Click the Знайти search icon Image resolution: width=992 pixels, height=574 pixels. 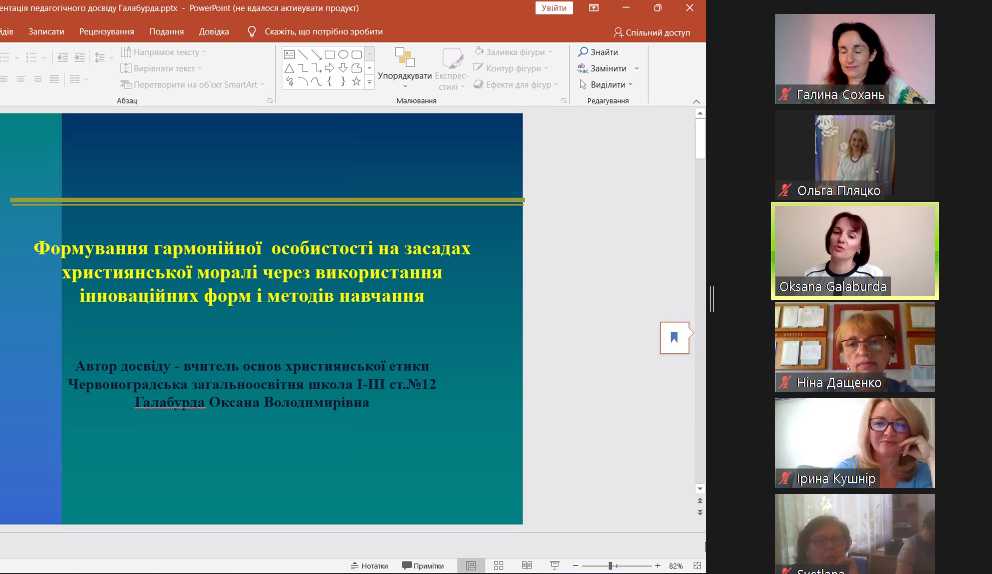click(x=582, y=52)
